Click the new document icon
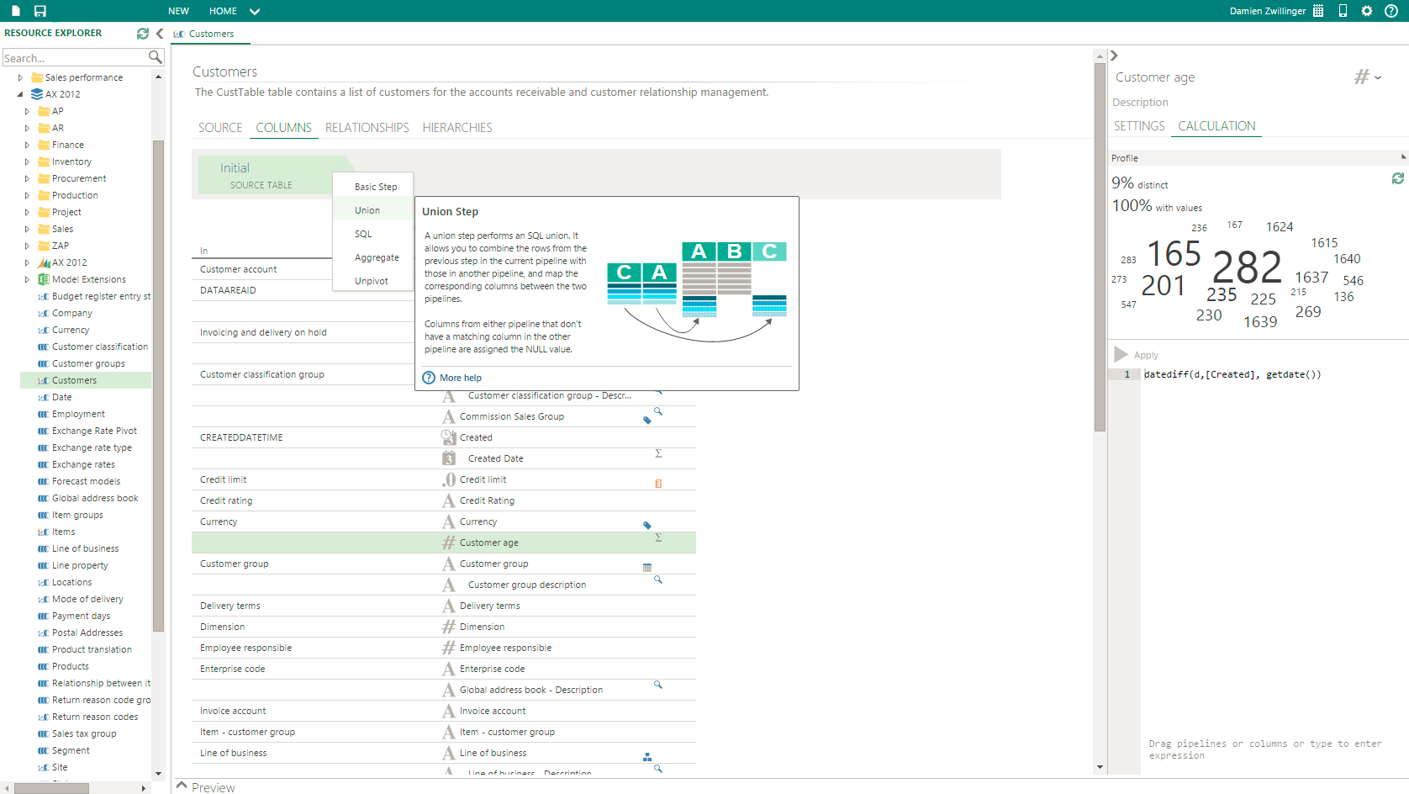The height and width of the screenshot is (794, 1409). tap(16, 11)
